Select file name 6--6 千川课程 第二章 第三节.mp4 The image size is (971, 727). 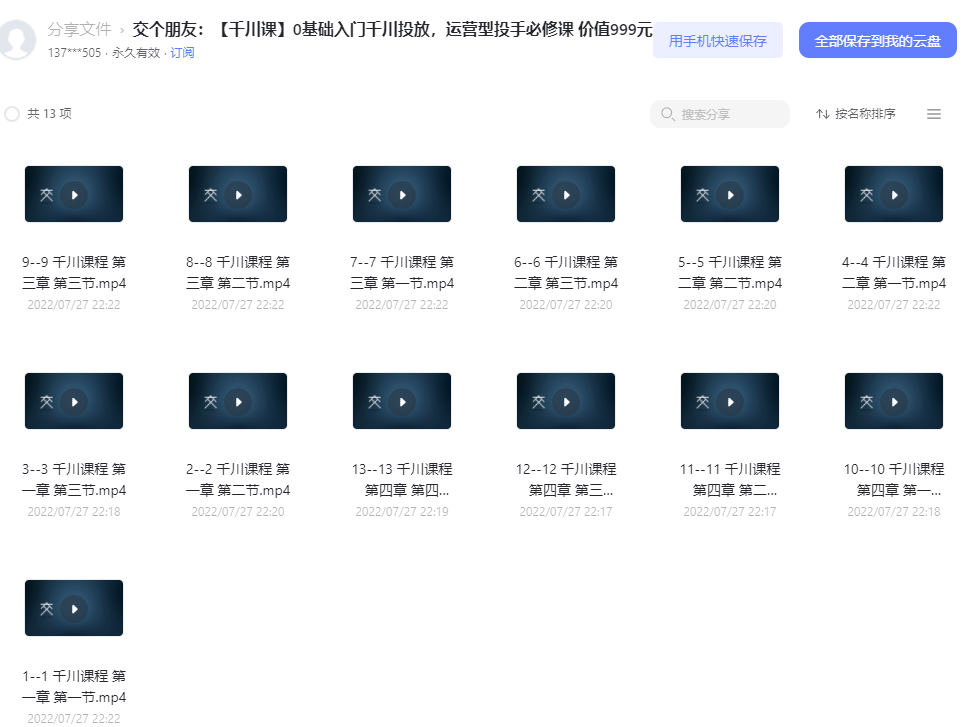(x=566, y=272)
